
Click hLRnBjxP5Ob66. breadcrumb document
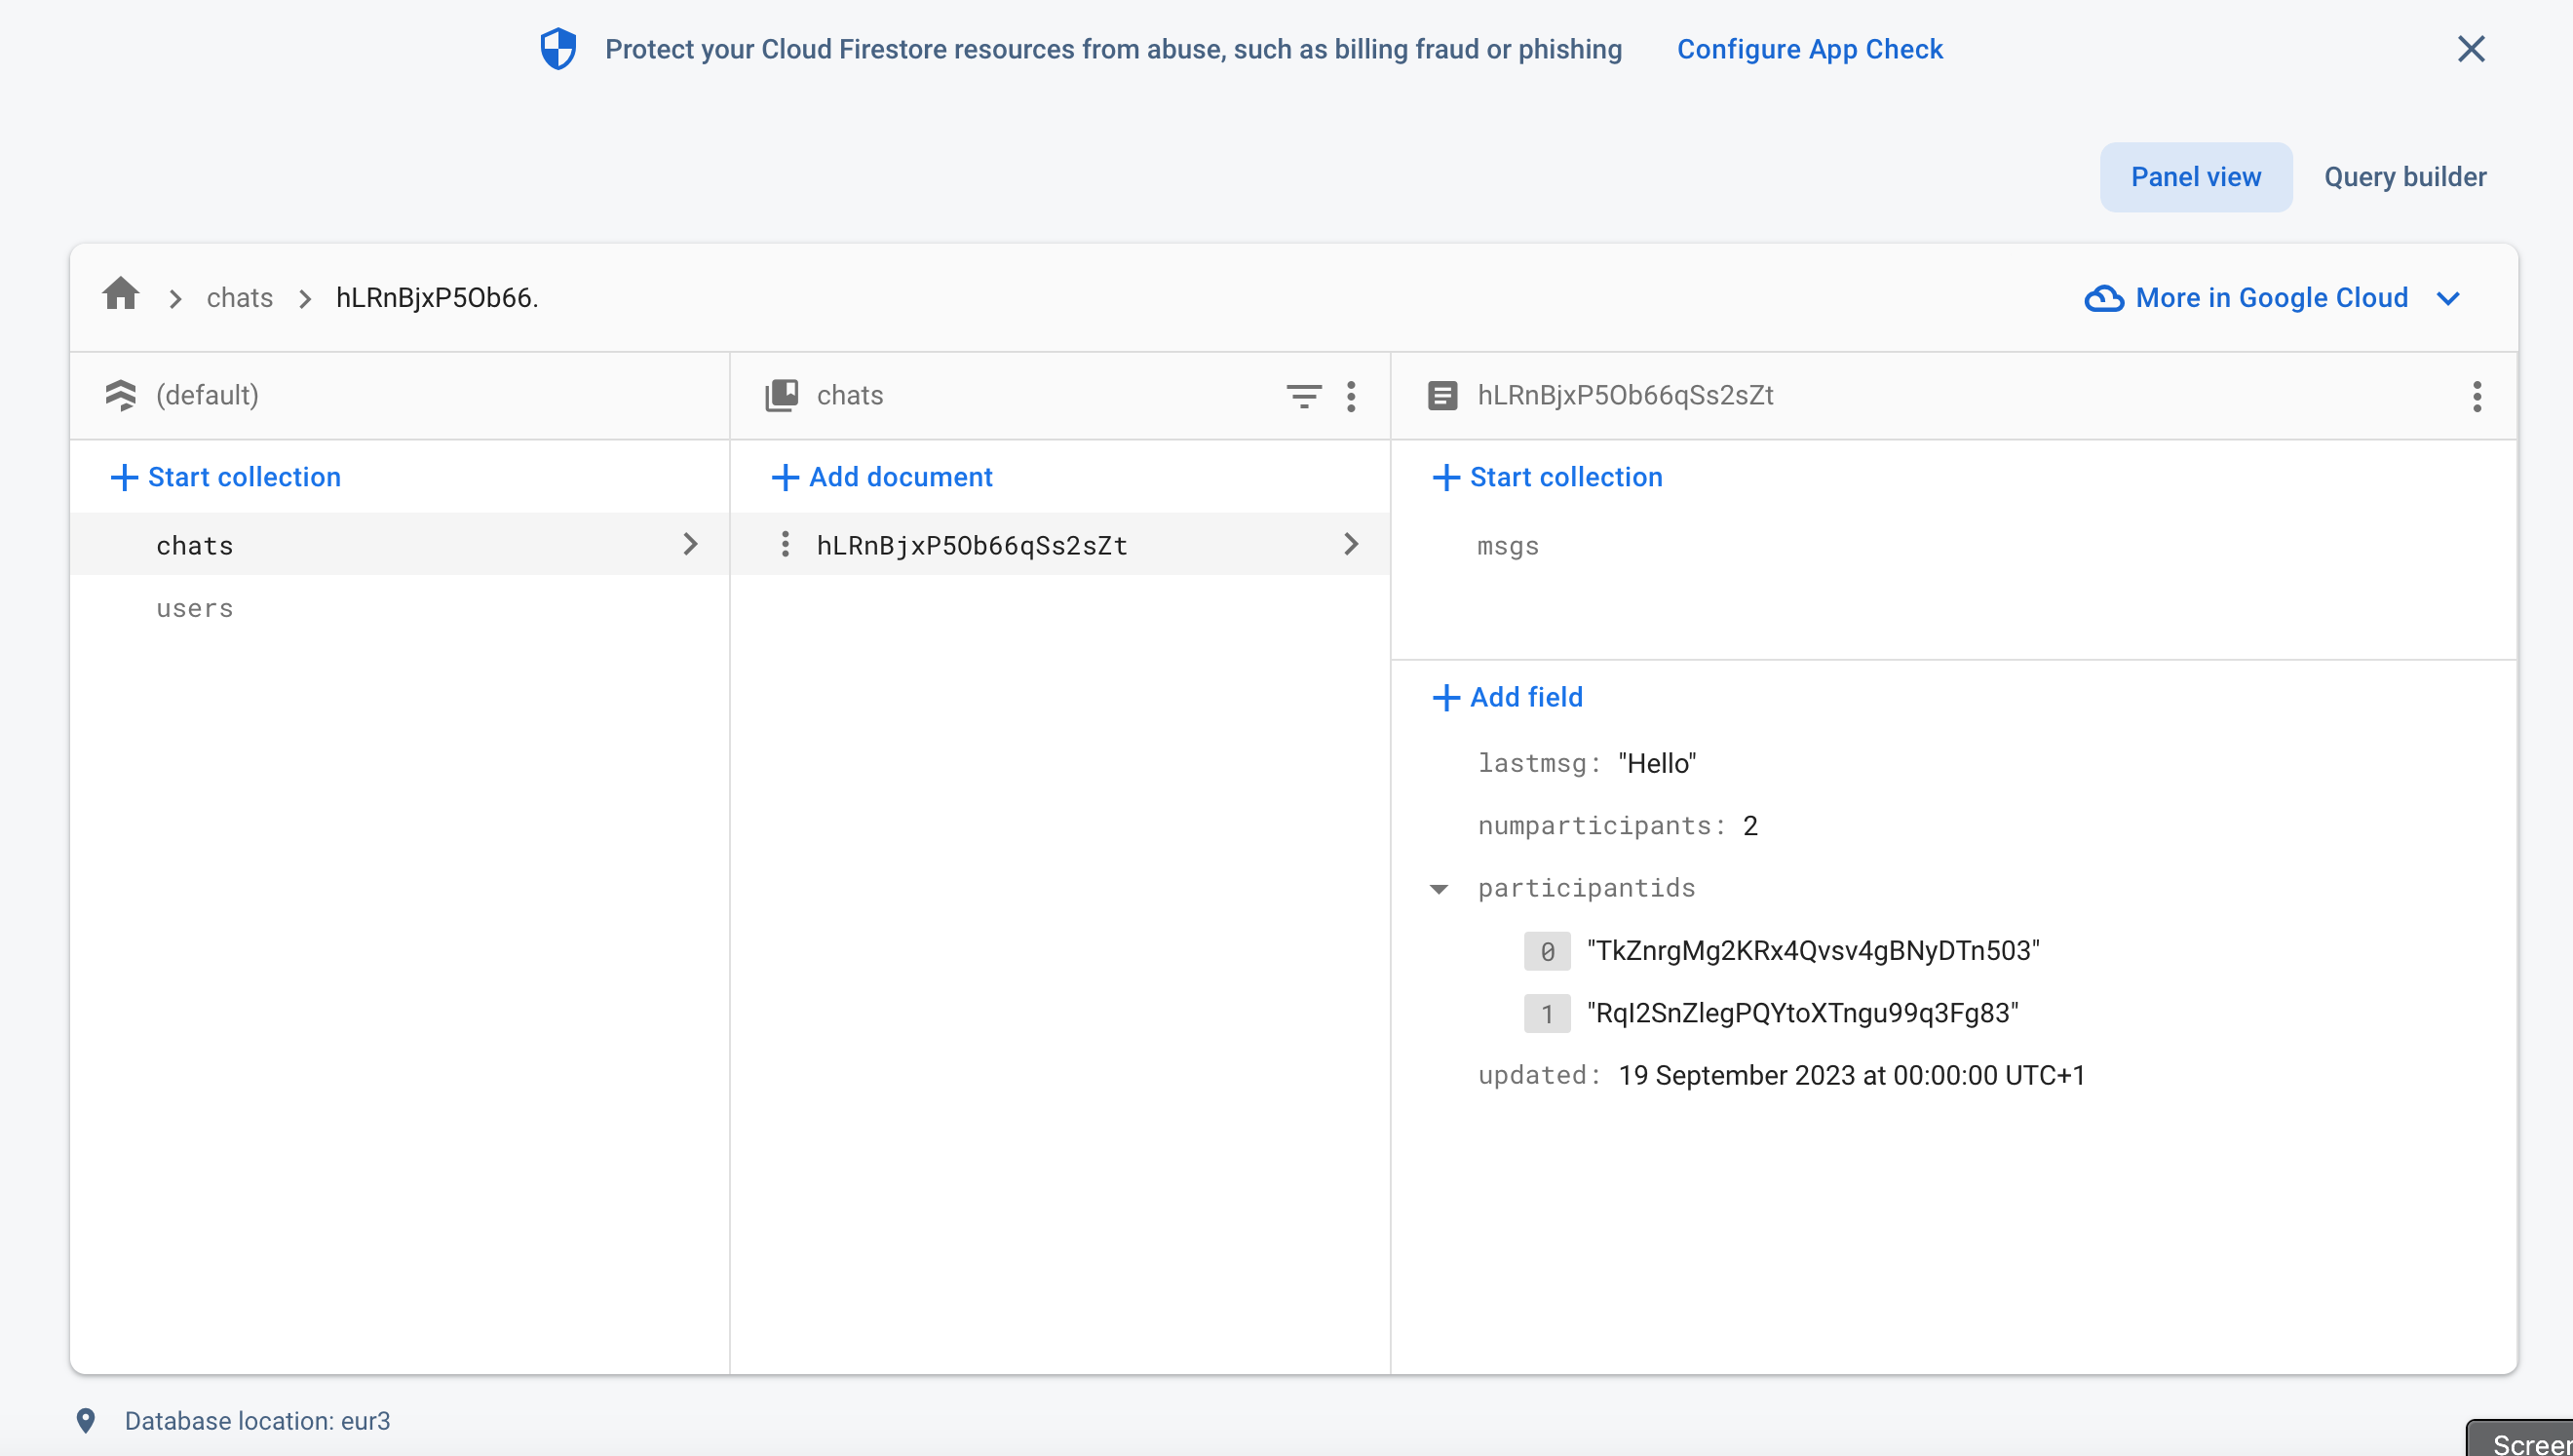coord(437,298)
